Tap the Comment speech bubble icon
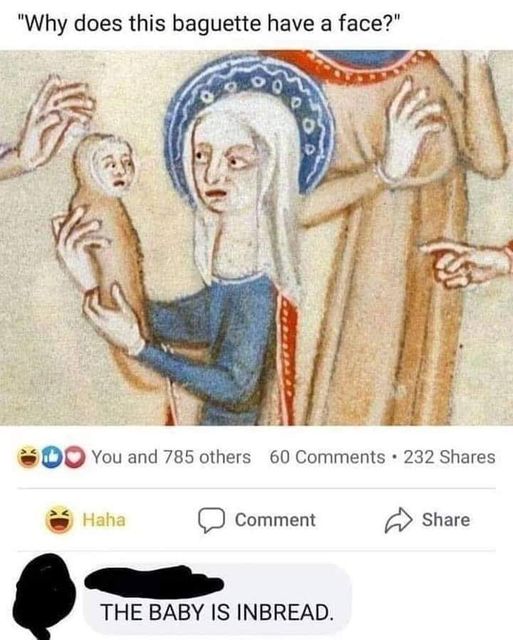Viewport: 513px width, 640px height. (x=211, y=520)
